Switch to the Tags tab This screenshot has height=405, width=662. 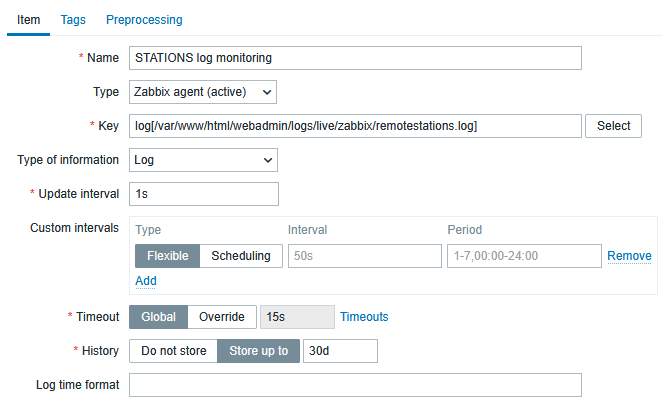(73, 20)
